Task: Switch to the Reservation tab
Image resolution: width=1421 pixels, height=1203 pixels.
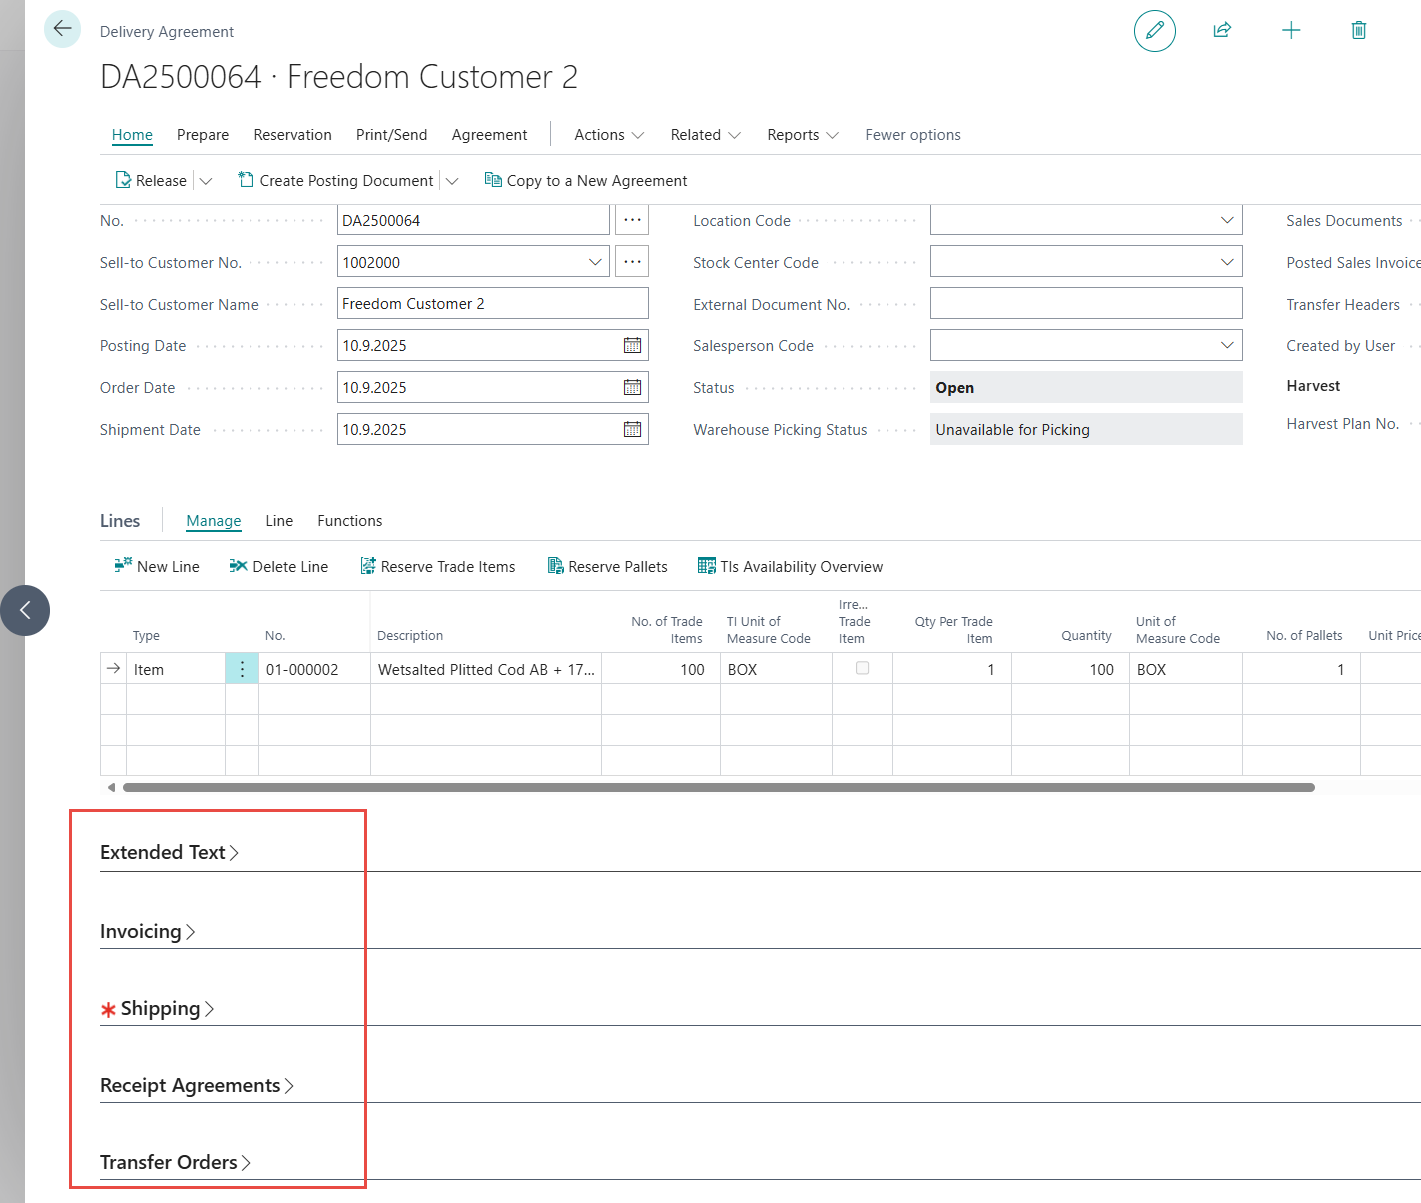Action: 292,135
